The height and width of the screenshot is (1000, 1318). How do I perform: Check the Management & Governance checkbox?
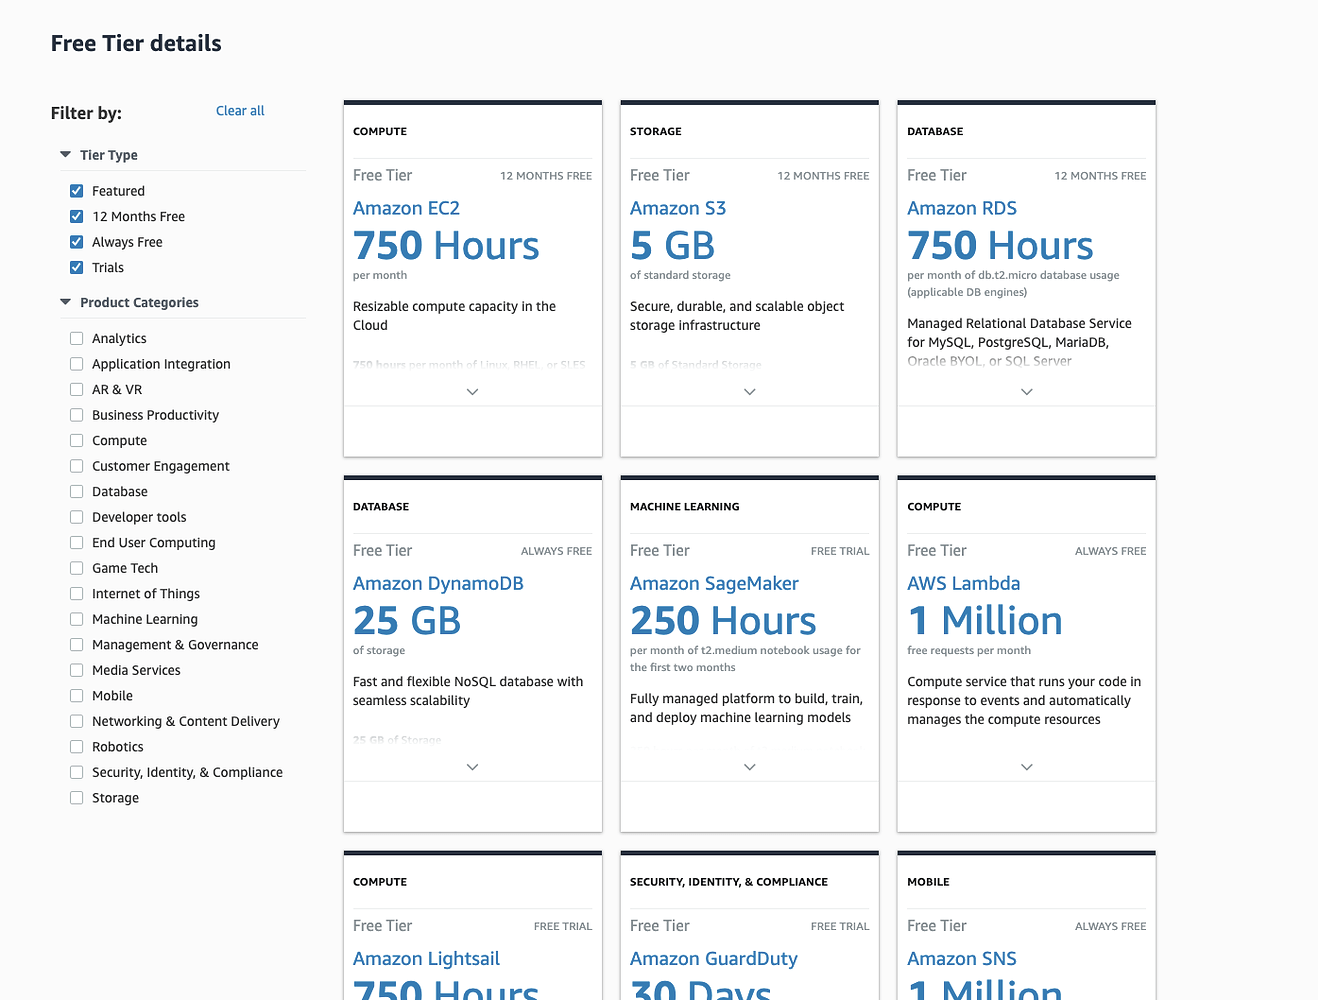tap(77, 644)
